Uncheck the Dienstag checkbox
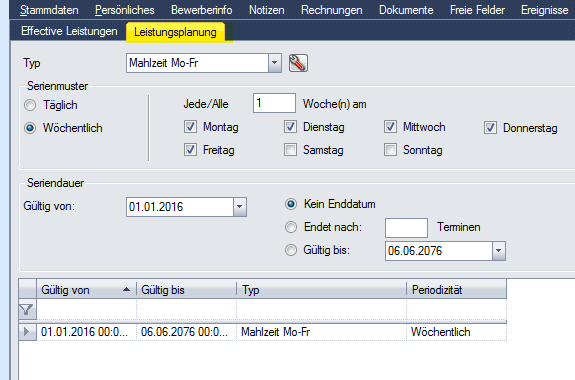The image size is (575, 380). [x=290, y=127]
